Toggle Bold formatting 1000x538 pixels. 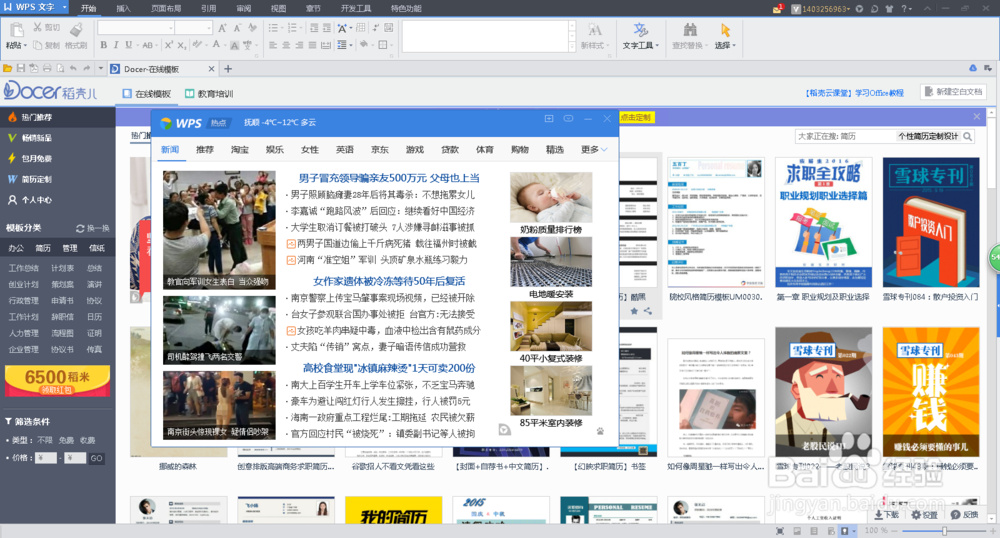tap(103, 45)
